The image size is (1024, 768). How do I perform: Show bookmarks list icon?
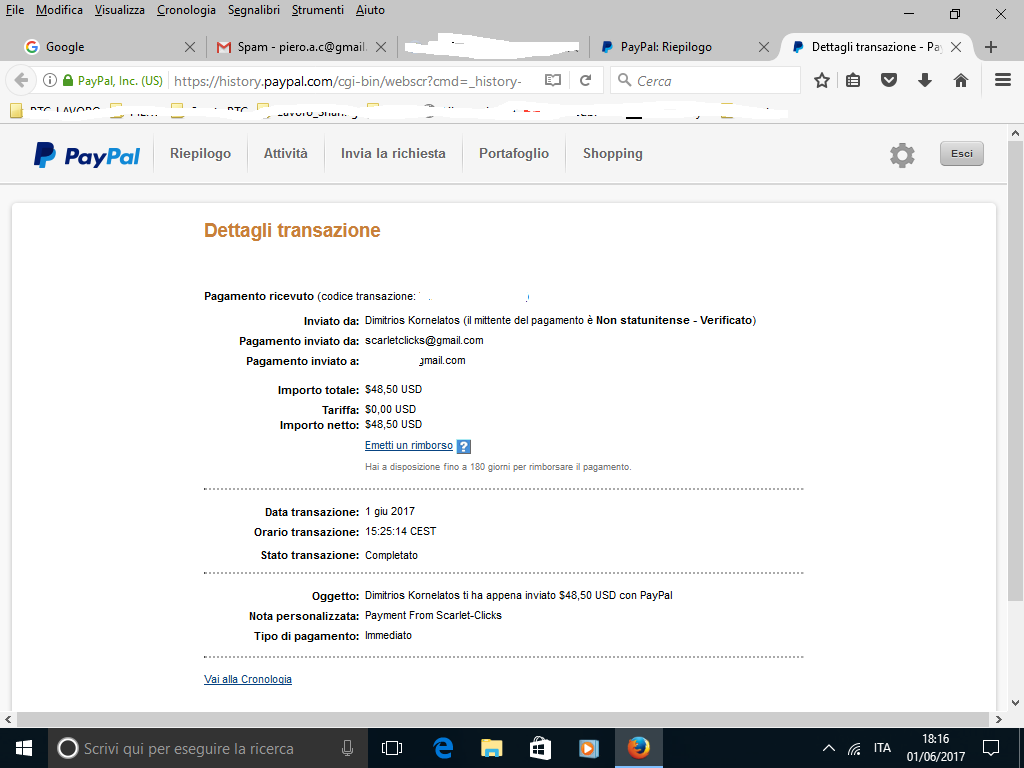pos(853,80)
